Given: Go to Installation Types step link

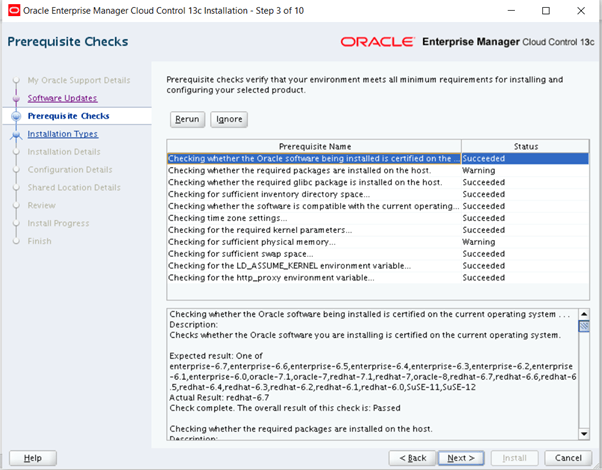Looking at the screenshot, I should pos(62,134).
